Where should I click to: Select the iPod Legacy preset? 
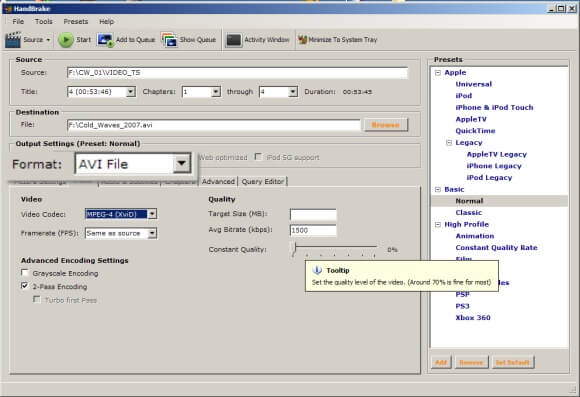coord(489,178)
